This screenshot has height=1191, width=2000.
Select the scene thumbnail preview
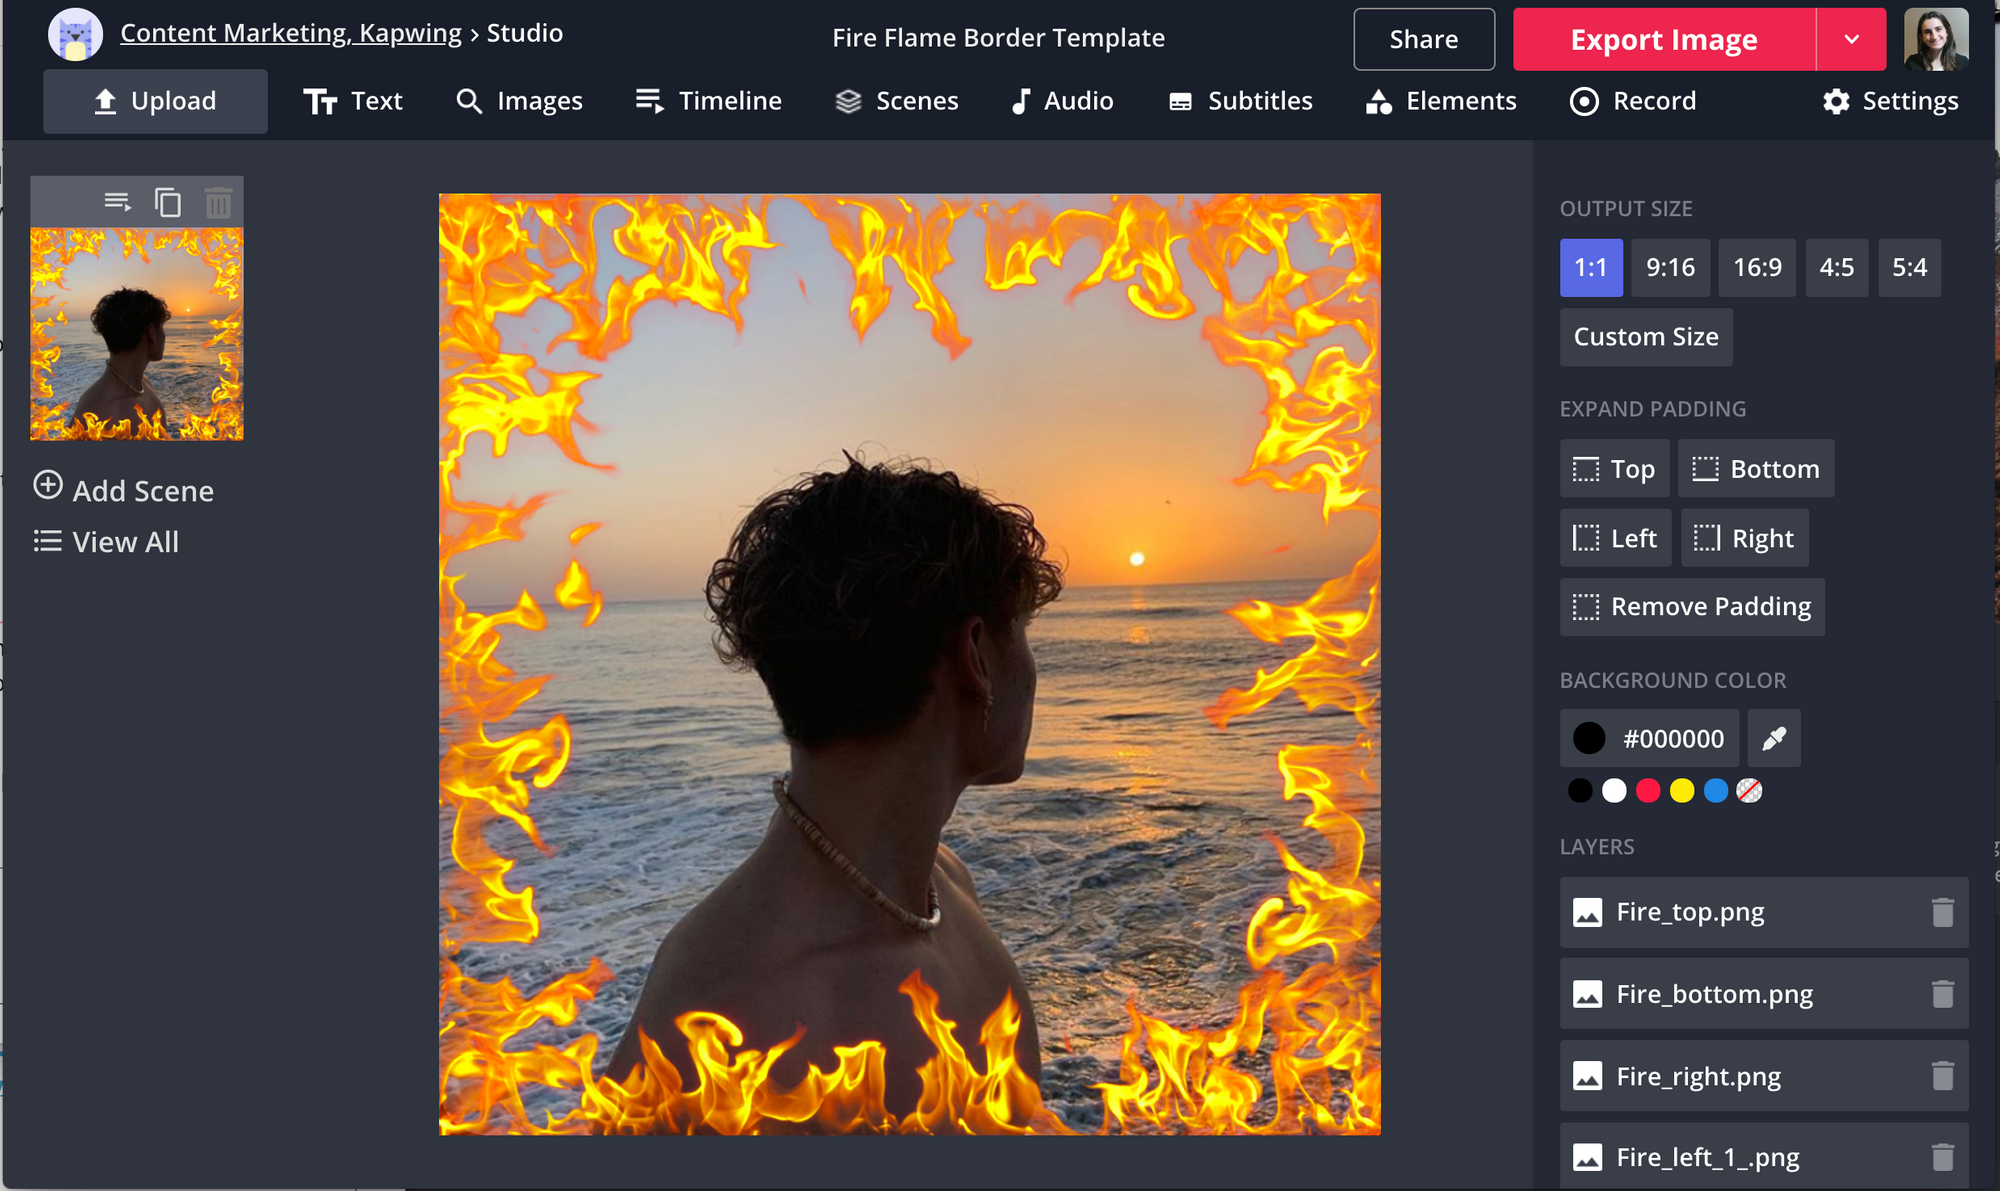(137, 334)
